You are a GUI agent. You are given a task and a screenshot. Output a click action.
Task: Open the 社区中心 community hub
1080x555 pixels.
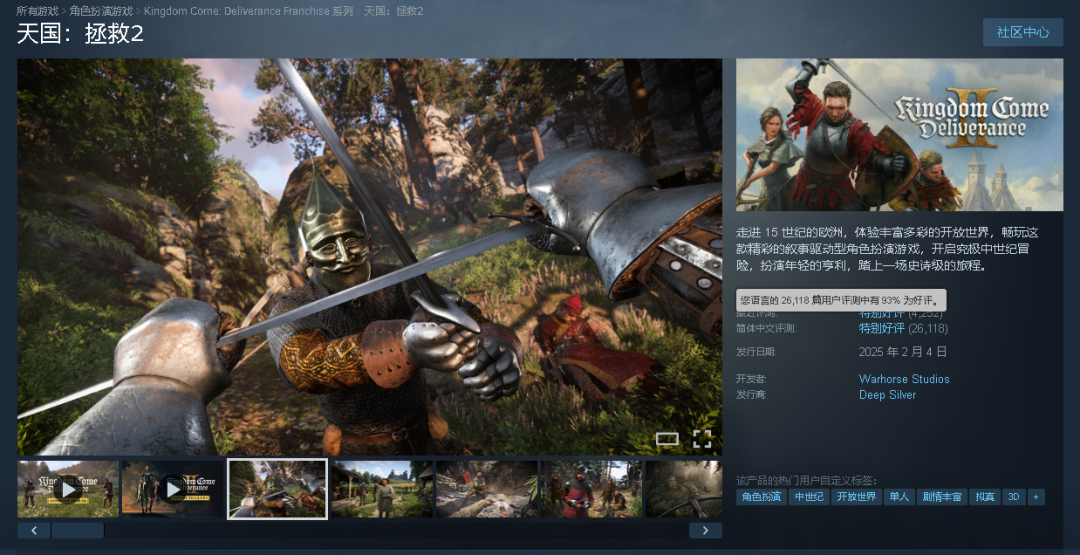pos(1023,32)
